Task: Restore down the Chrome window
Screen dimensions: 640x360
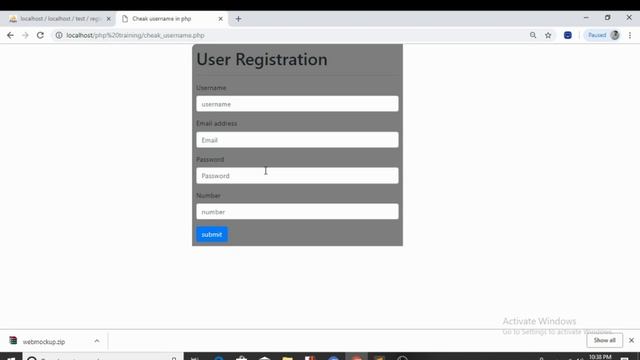Action: pos(608,18)
